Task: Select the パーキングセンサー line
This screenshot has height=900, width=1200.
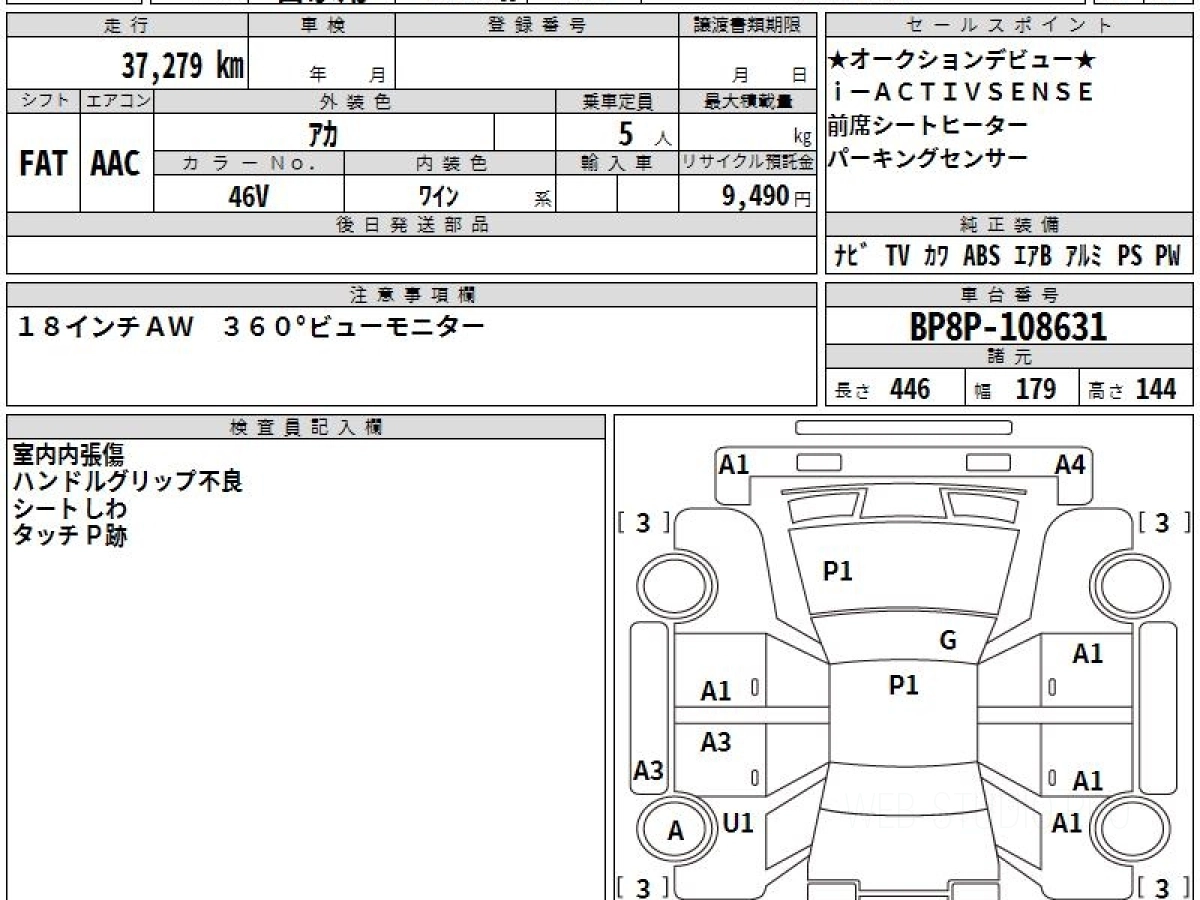Action: click(927, 158)
